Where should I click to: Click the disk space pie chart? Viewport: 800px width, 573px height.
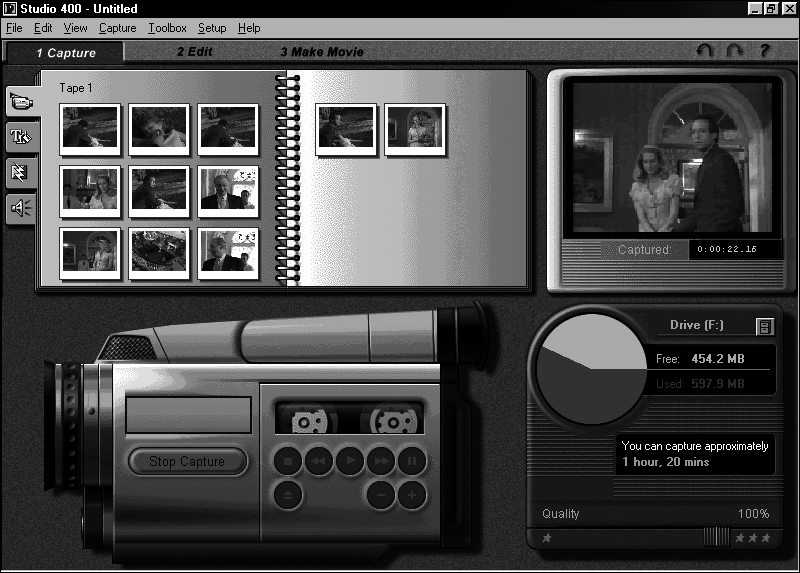pyautogui.click(x=591, y=368)
